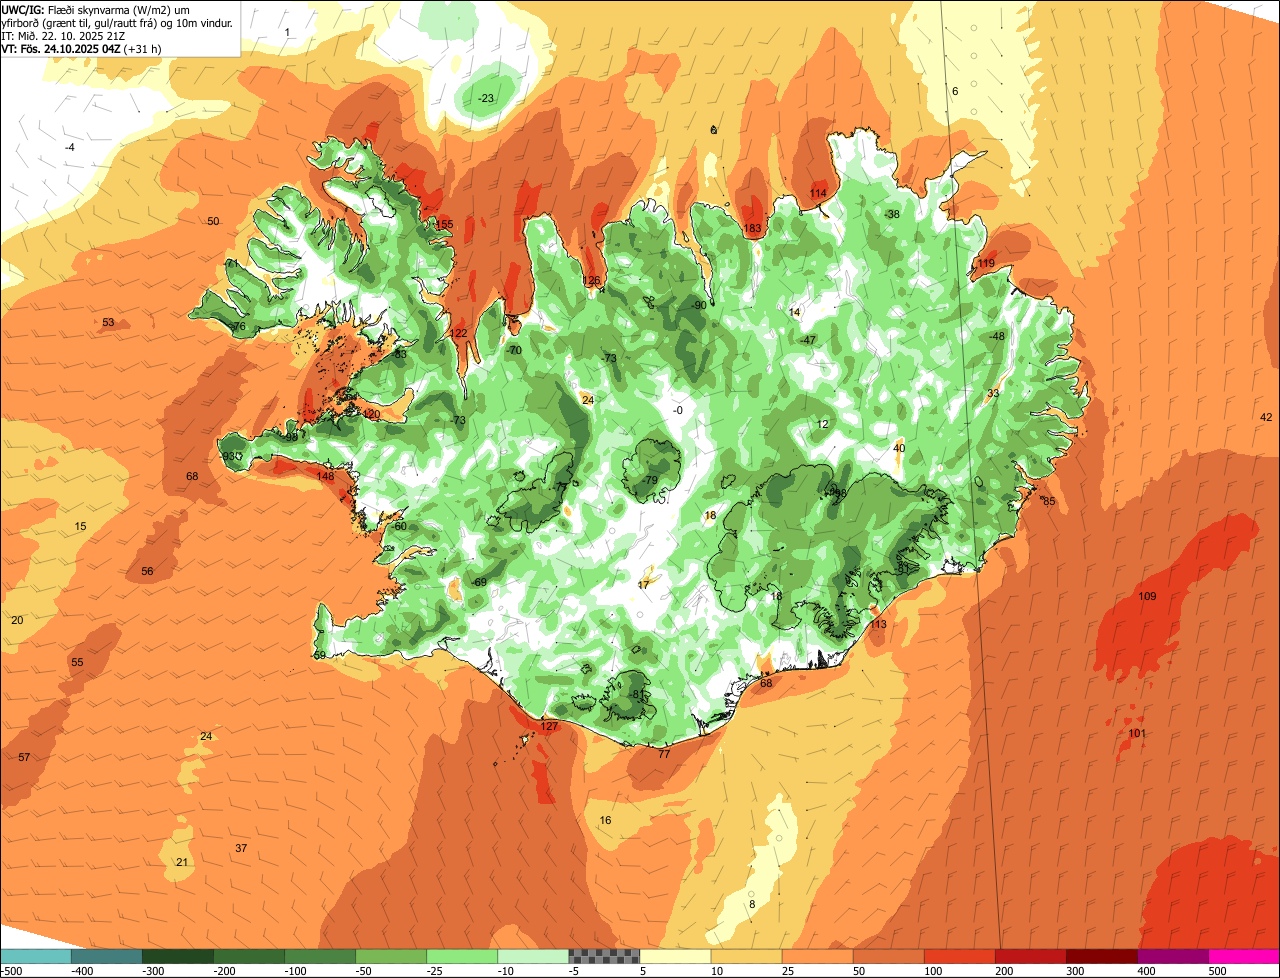
Task: Click the '57' value near the left edge
Action: [24, 757]
